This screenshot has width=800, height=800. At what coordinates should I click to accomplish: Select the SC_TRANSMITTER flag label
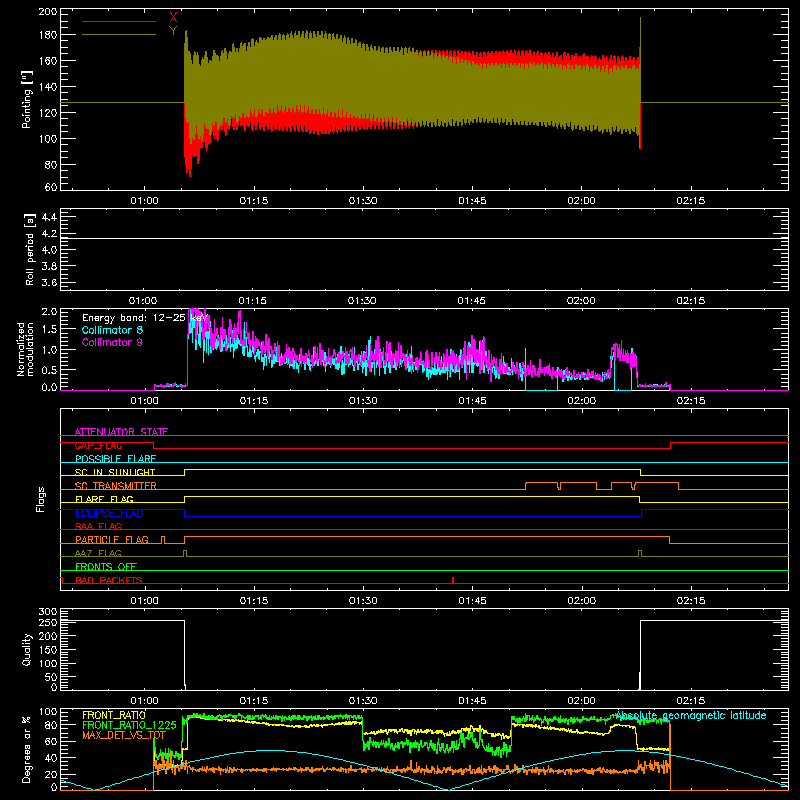coord(115,486)
